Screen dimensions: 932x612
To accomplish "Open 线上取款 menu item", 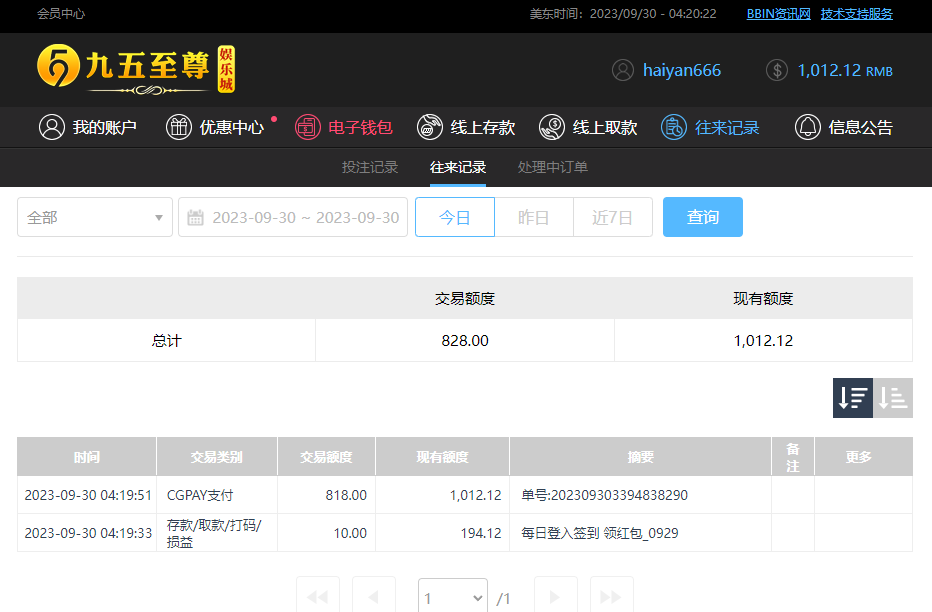I will pyautogui.click(x=588, y=127).
